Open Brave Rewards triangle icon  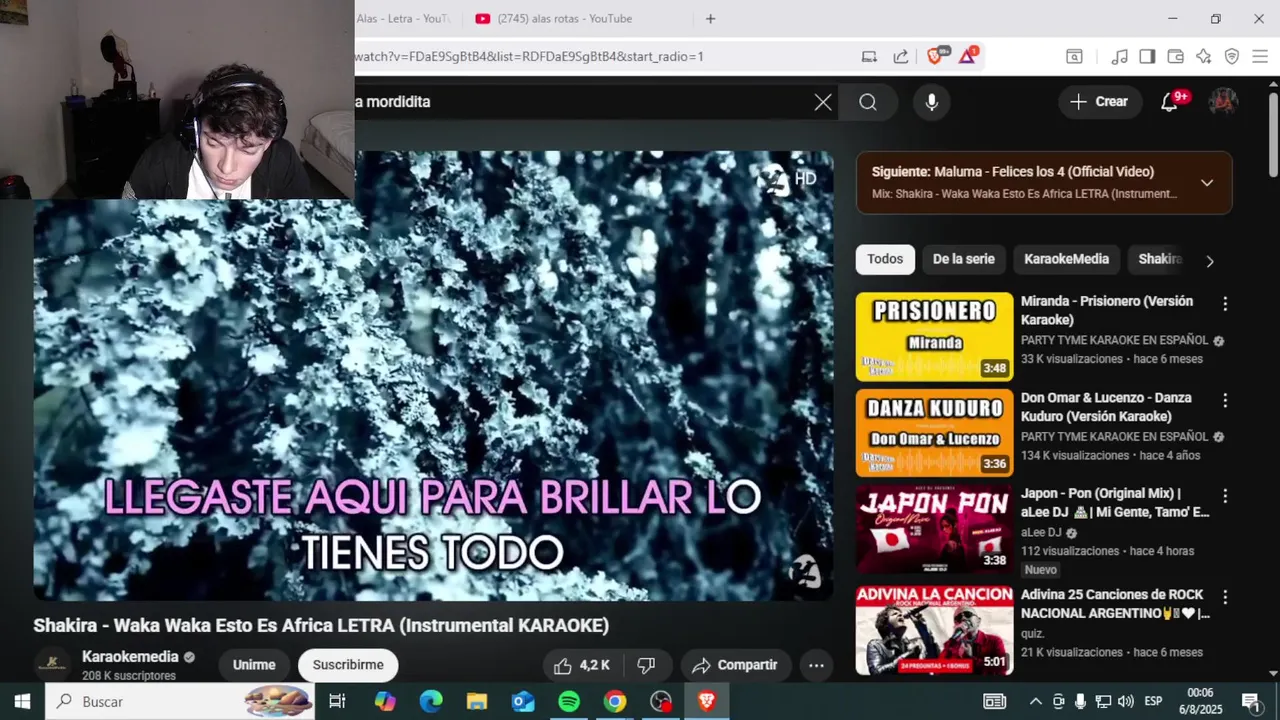pos(967,56)
